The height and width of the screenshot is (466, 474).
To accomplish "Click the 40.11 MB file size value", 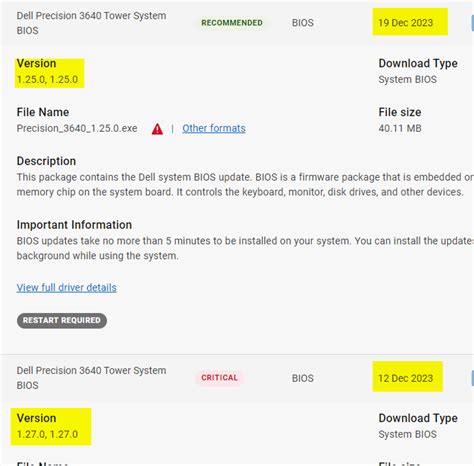I will (400, 128).
